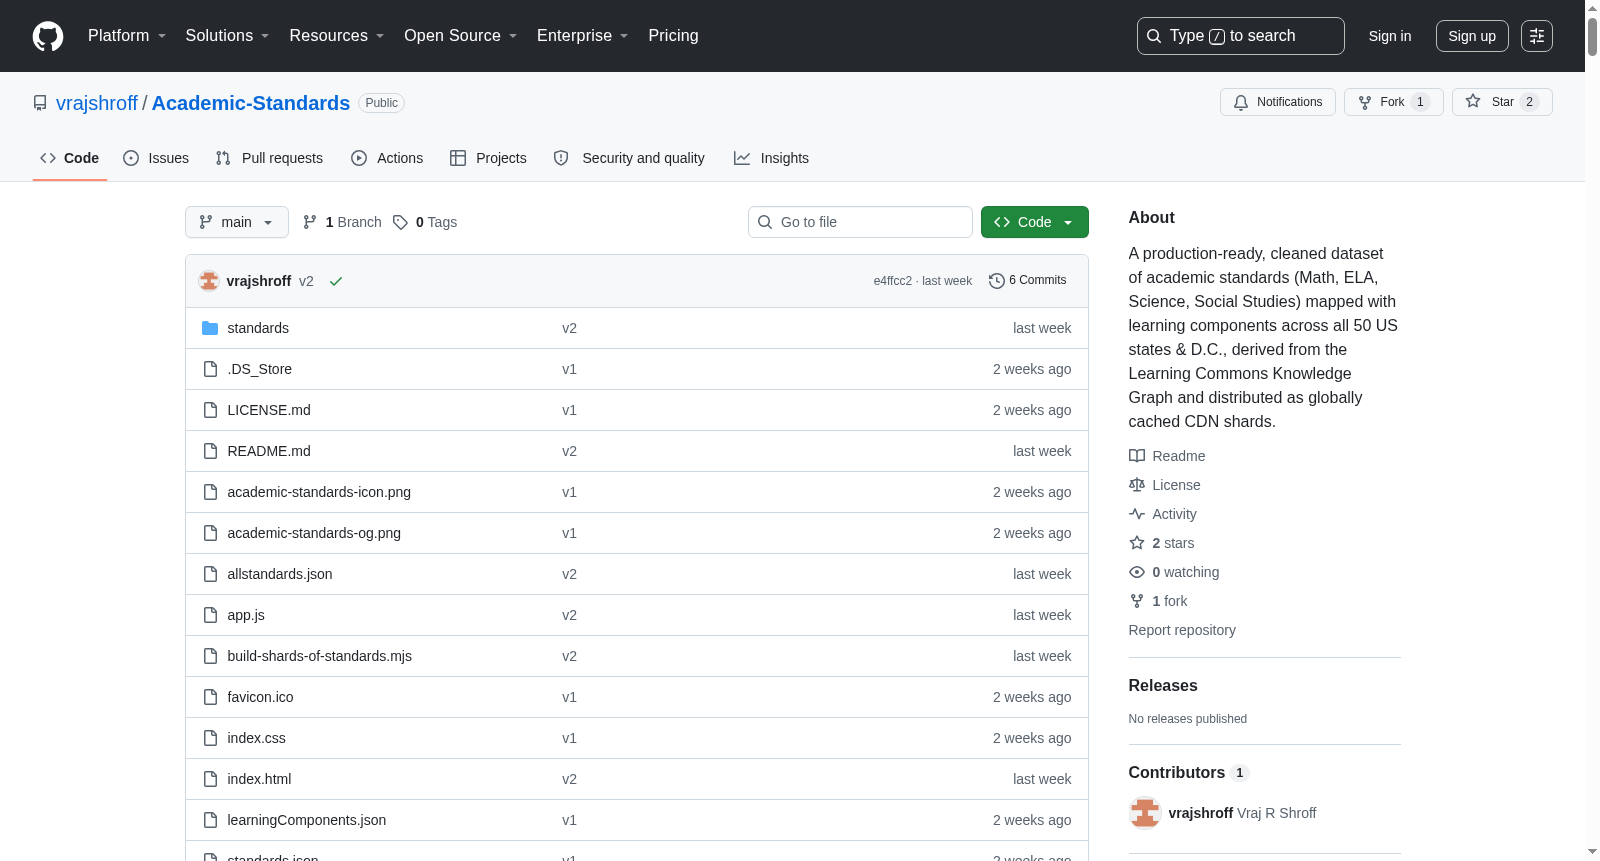Click the file icon beside app.js
Image resolution: width=1600 pixels, height=861 pixels.
click(210, 615)
